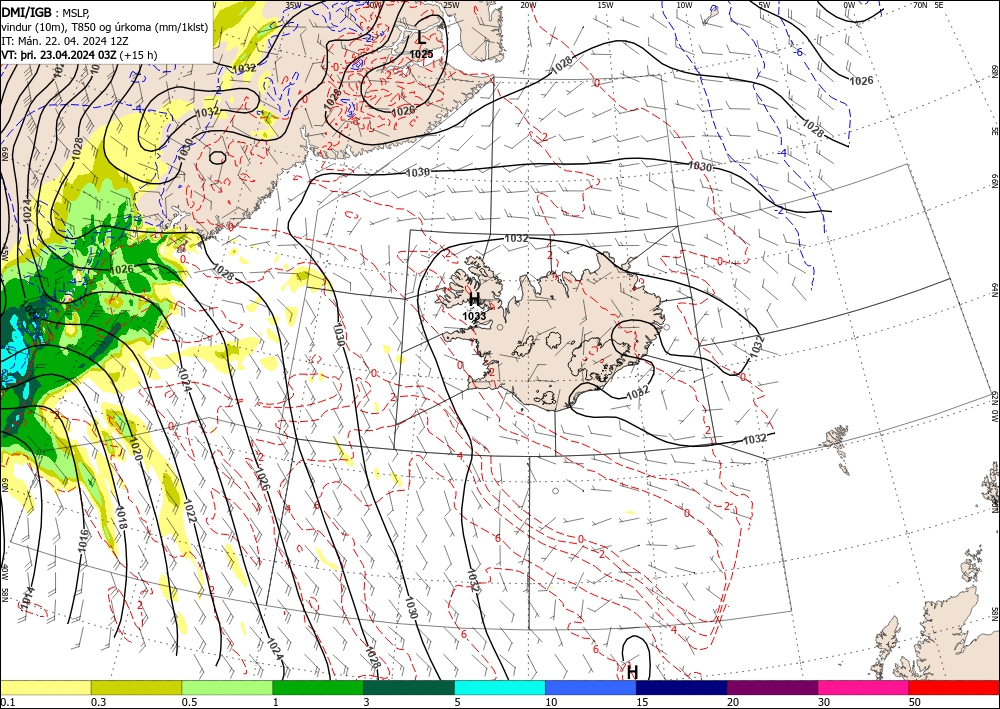Viewport: 1000px width, 709px height.
Task: Click the navy 15–20 mm legend swatch
Action: [x=682, y=687]
